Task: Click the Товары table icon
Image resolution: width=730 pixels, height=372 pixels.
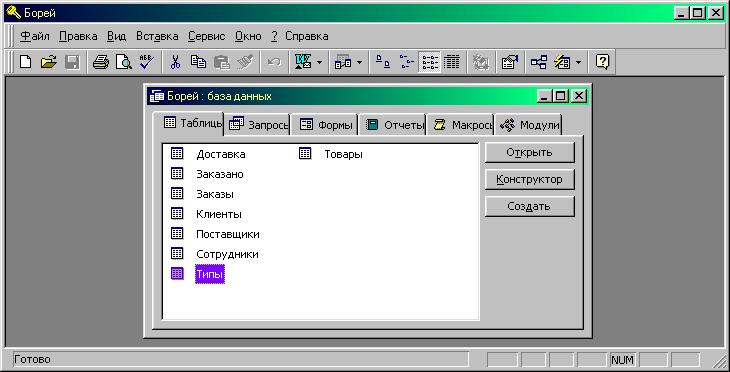Action: point(305,153)
